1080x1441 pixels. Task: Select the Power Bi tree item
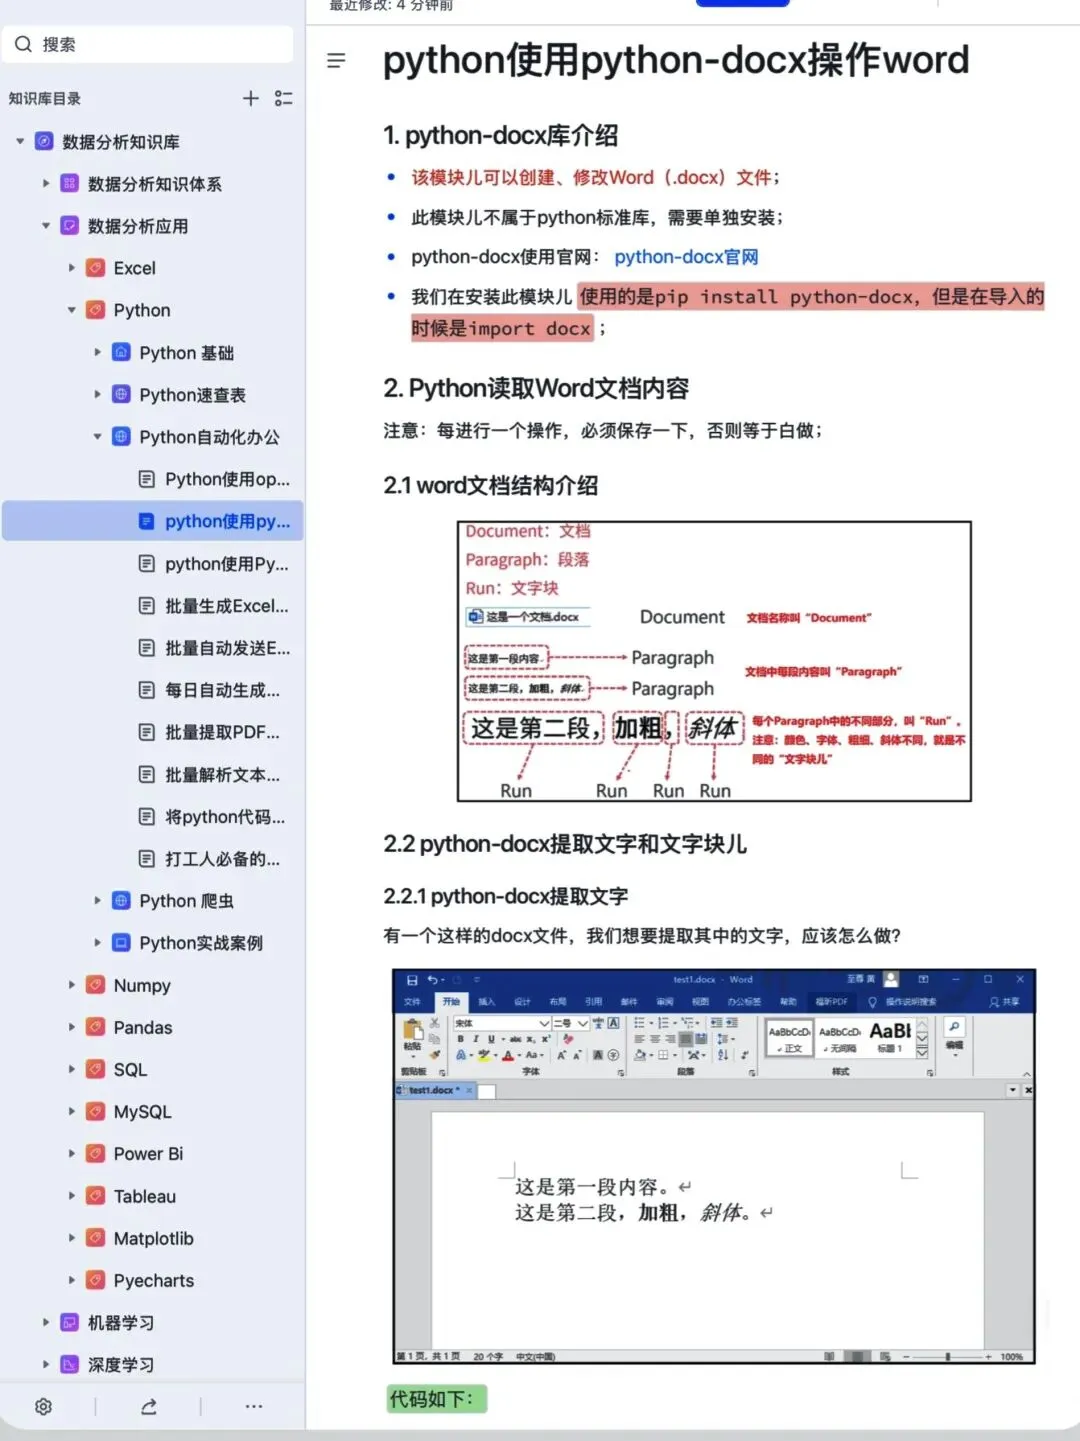coord(148,1153)
